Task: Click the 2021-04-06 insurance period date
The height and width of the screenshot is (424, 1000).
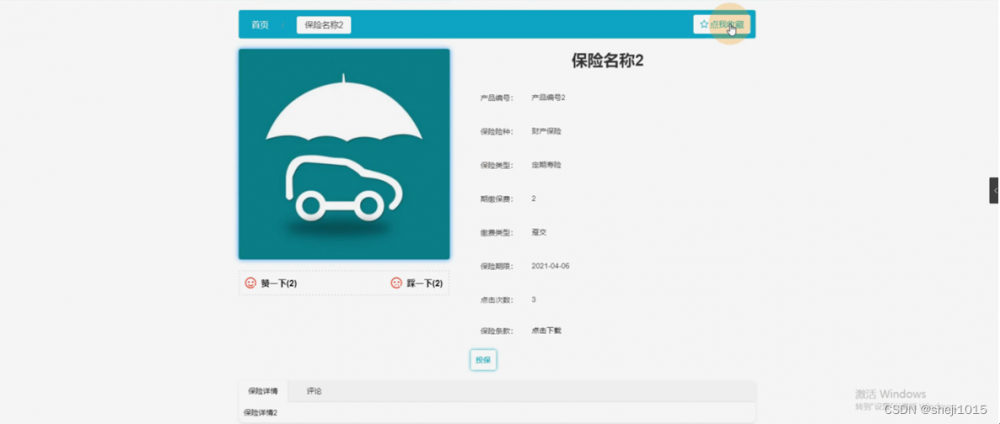Action: [x=550, y=266]
